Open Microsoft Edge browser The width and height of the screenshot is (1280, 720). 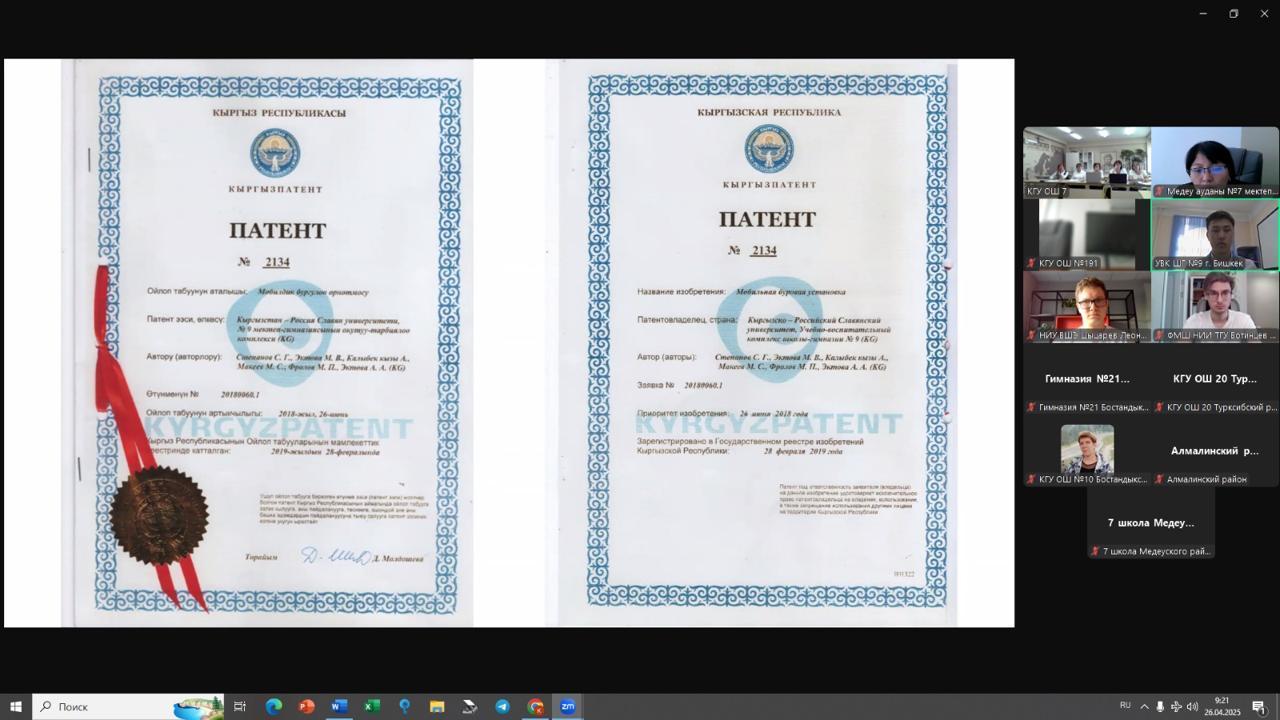coord(273,706)
